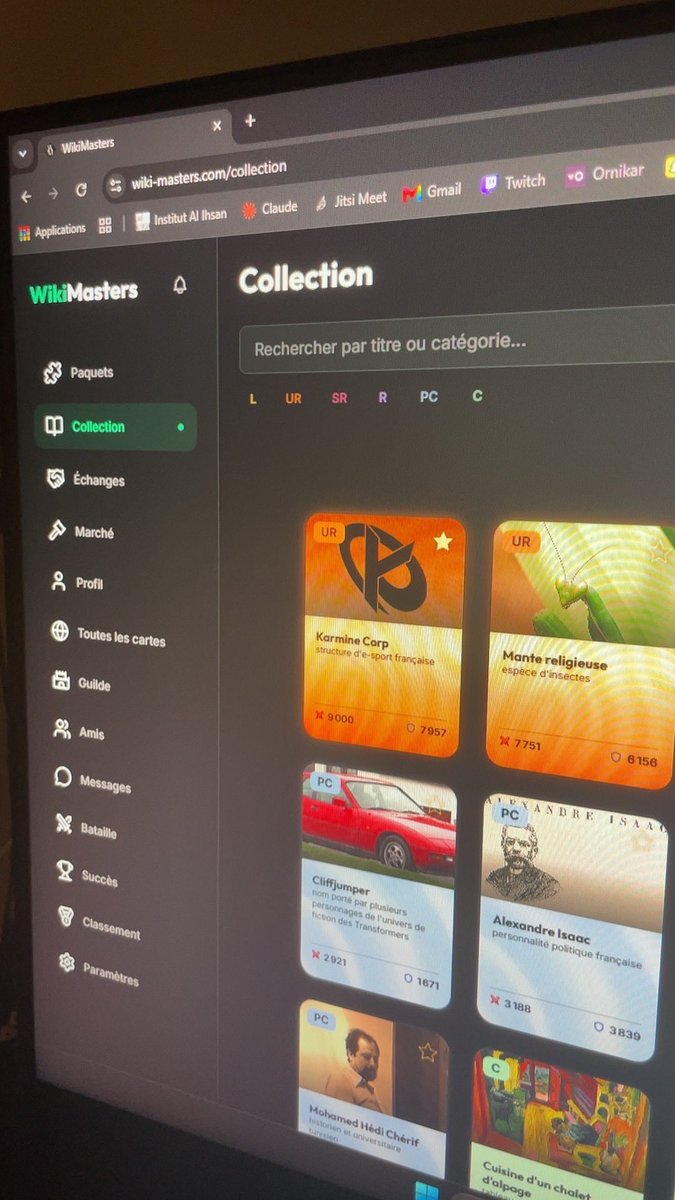
Task: Filter collection by L rarity
Action: pos(253,399)
